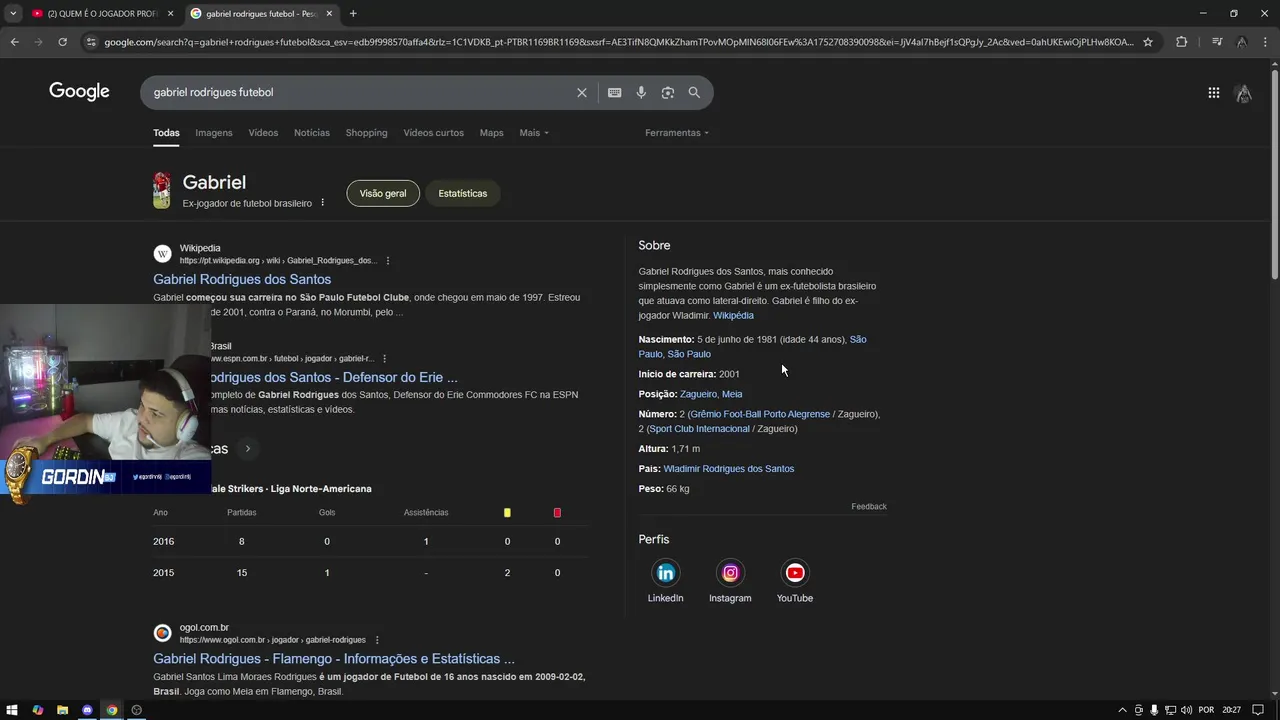This screenshot has width=1280, height=720.
Task: Open the Grêmio Foot-Ball Porto Alegrense link
Action: click(x=760, y=414)
